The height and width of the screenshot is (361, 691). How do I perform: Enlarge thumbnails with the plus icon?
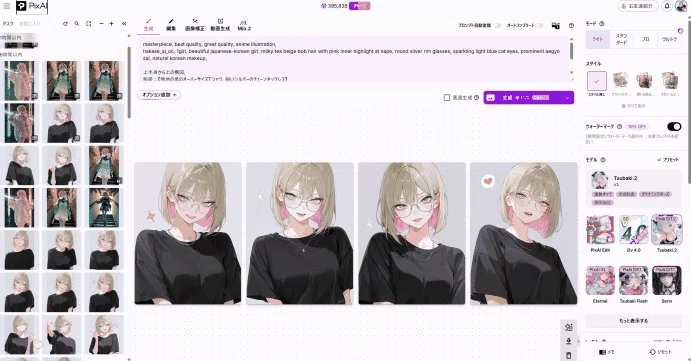tap(111, 24)
